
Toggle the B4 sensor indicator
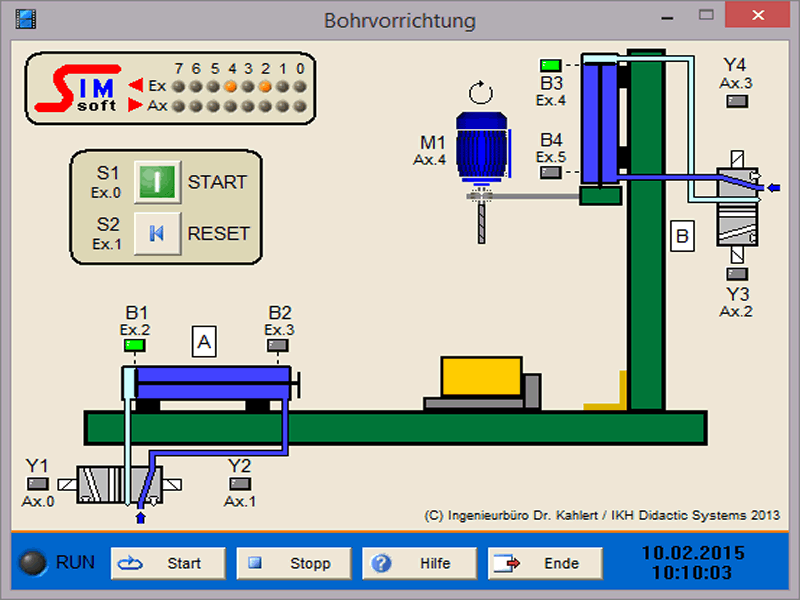coord(551,172)
